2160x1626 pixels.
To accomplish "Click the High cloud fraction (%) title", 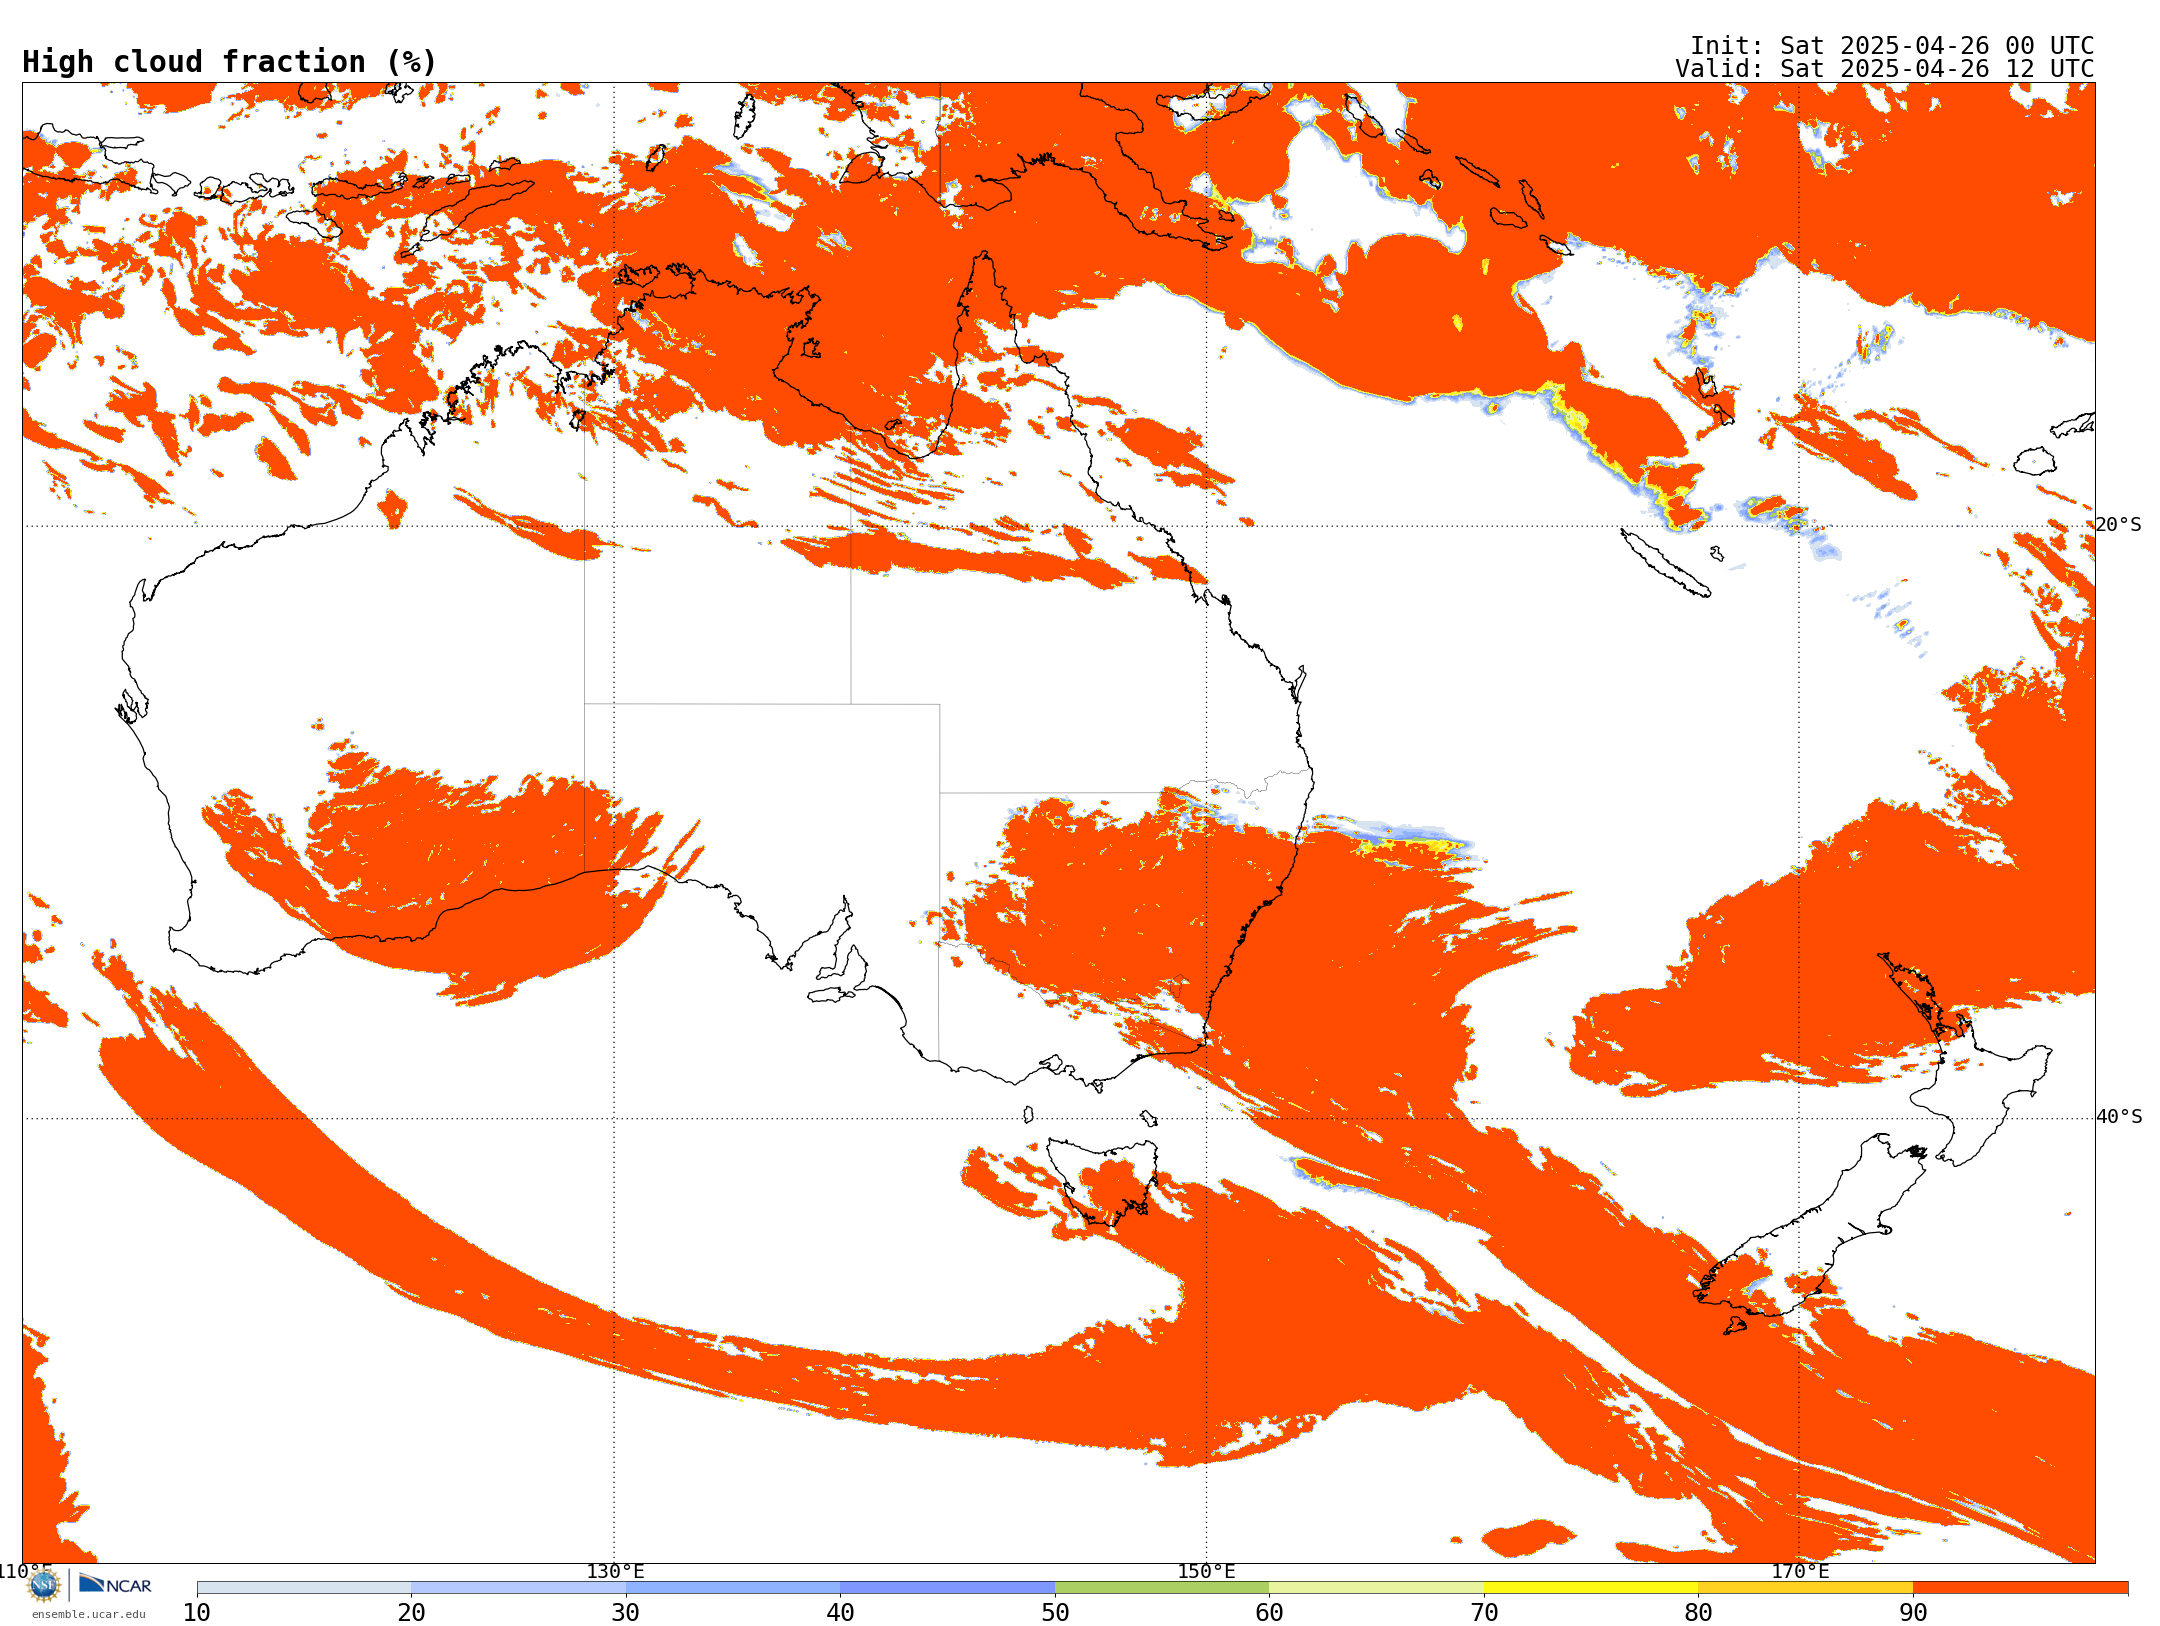I will coord(230,62).
